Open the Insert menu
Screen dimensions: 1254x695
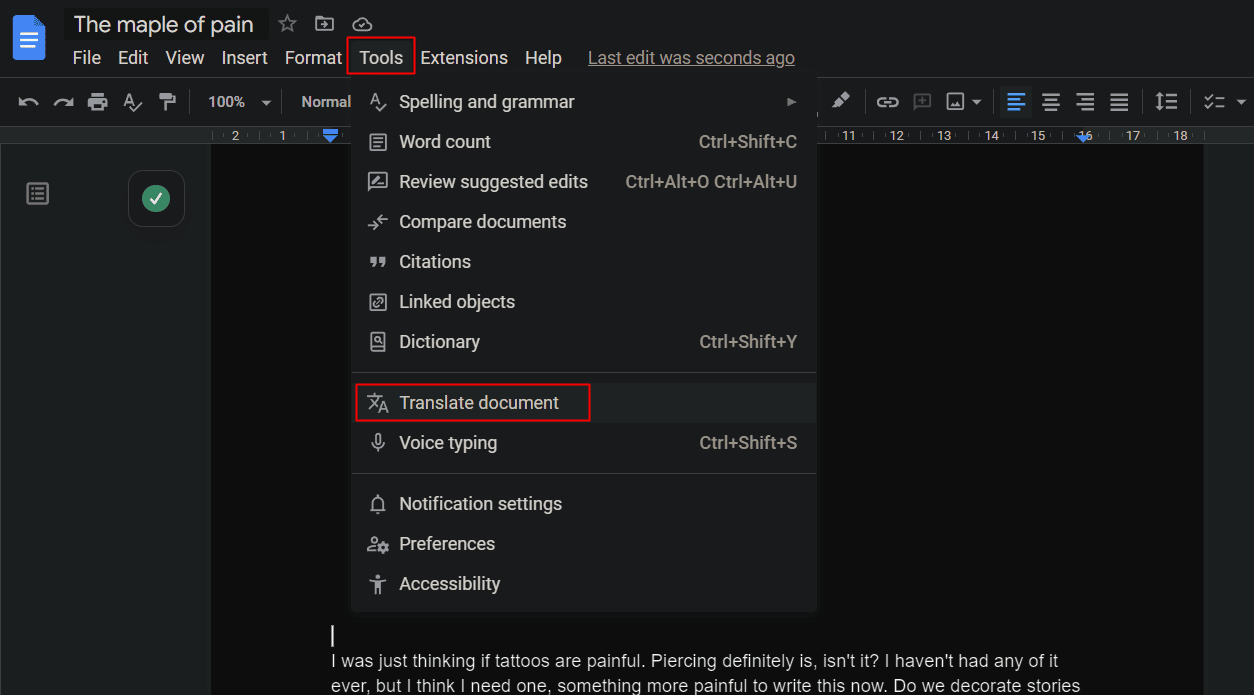(245, 58)
